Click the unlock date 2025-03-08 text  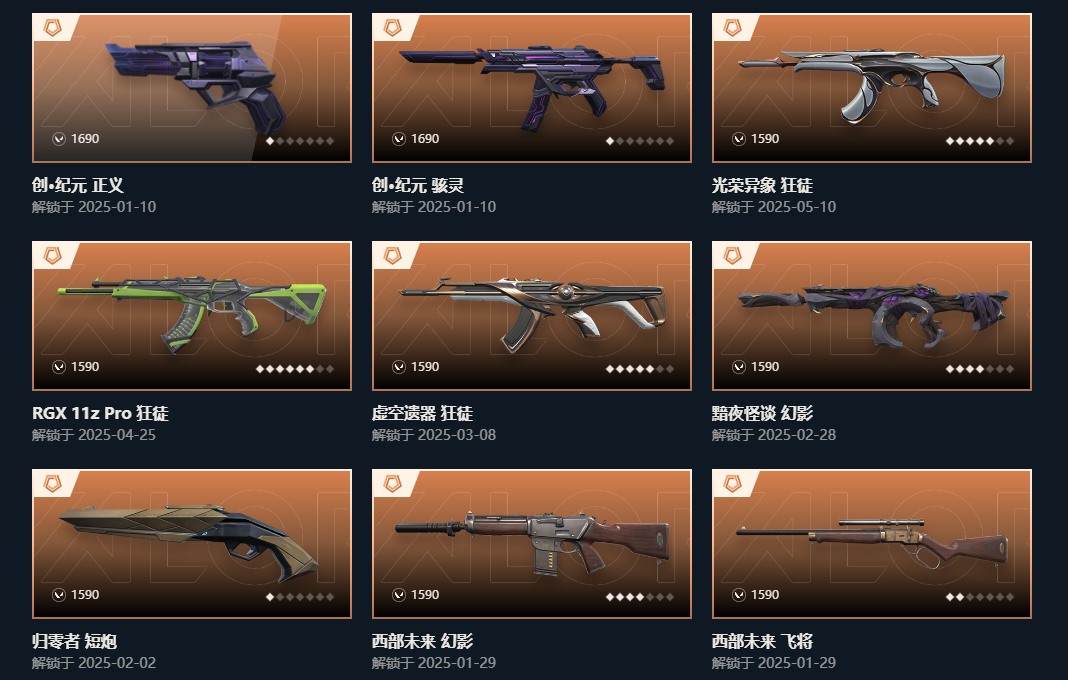[456, 435]
